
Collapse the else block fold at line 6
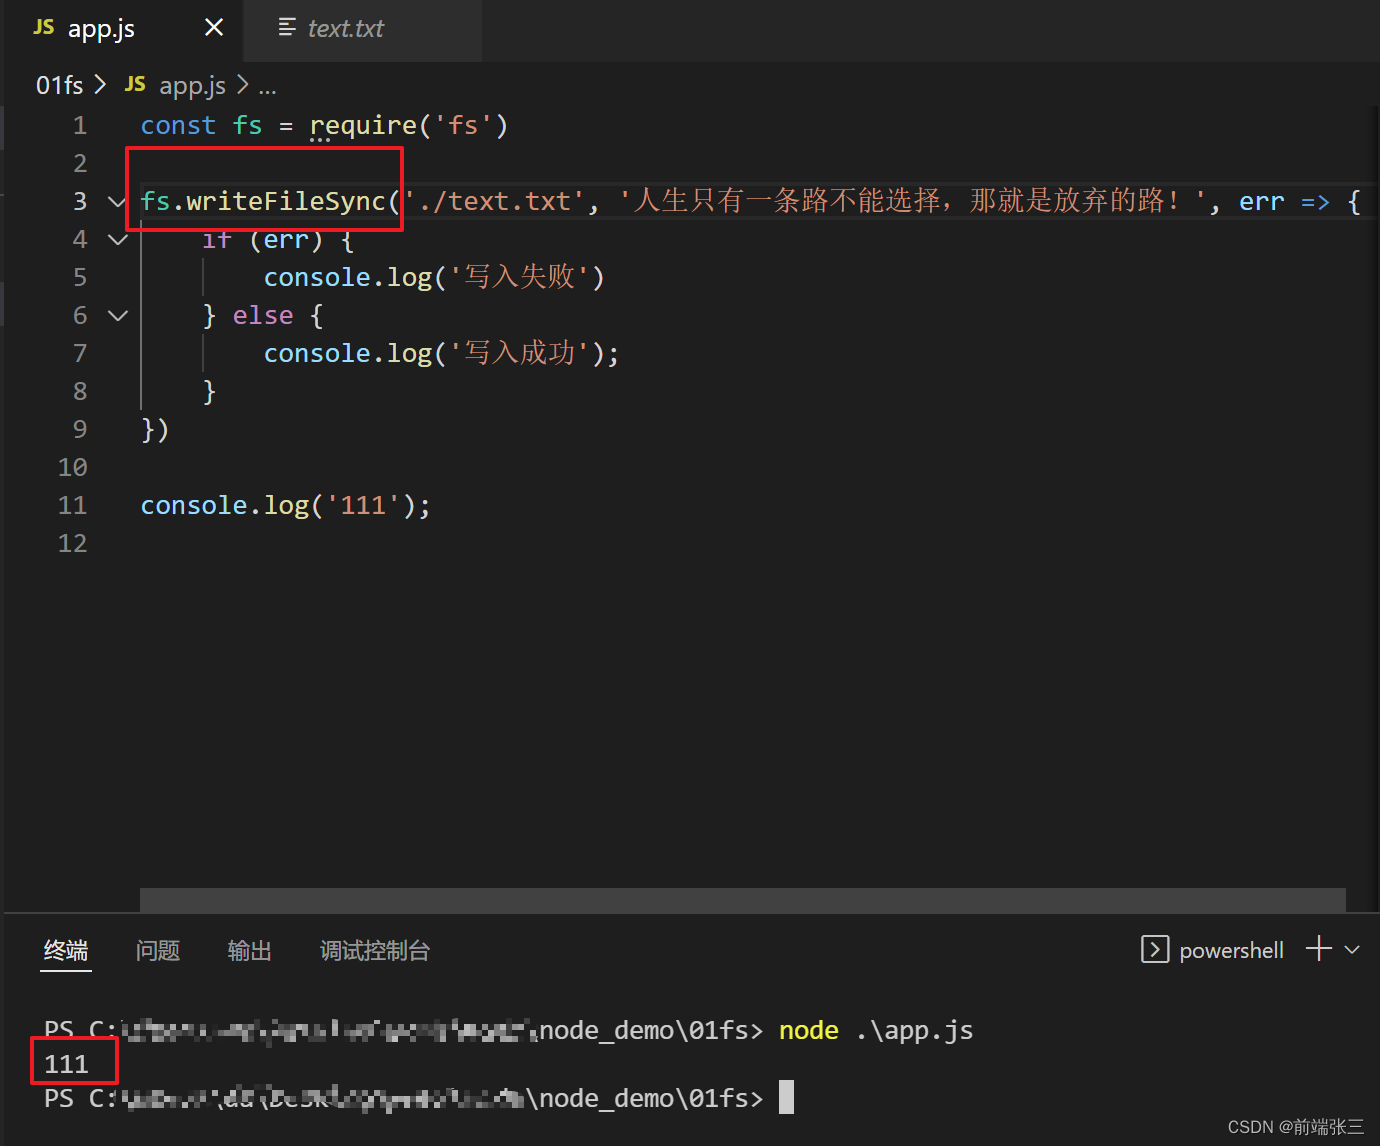click(117, 316)
